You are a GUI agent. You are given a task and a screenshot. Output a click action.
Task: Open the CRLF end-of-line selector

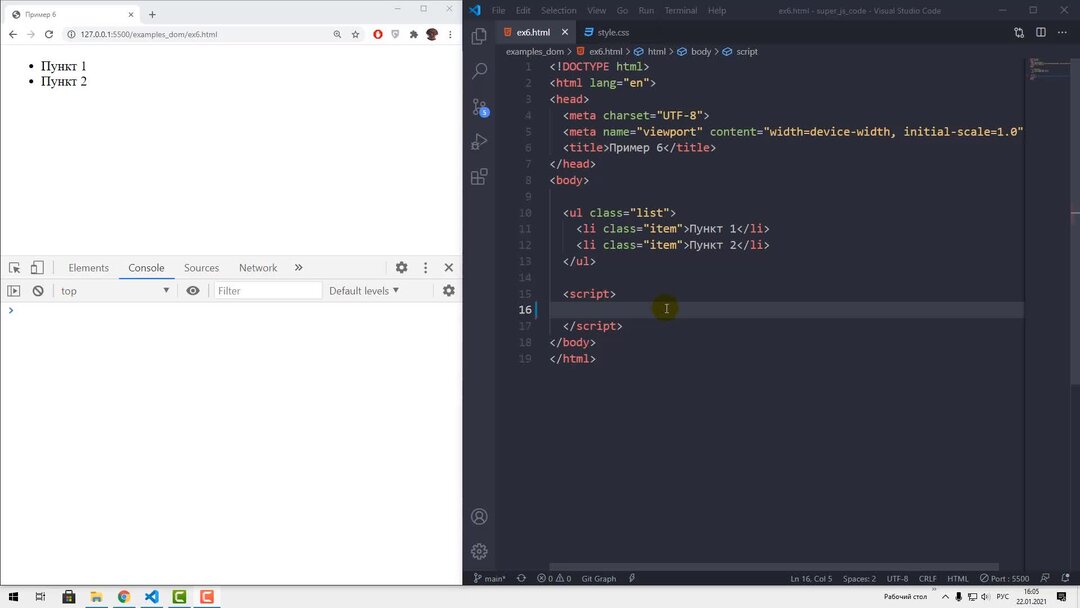point(927,578)
